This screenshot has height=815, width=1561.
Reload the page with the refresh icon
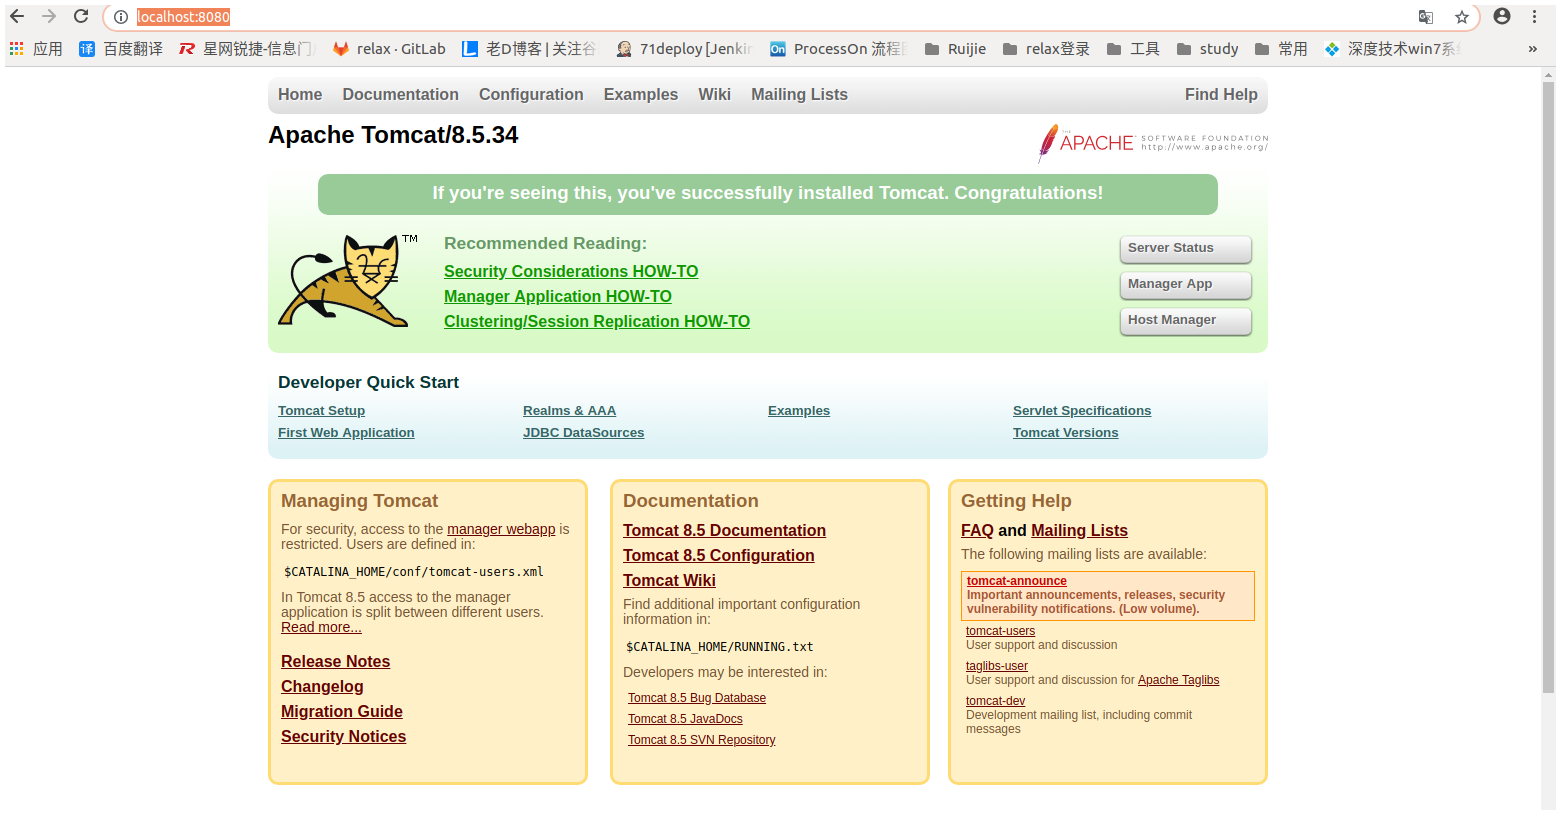click(81, 16)
